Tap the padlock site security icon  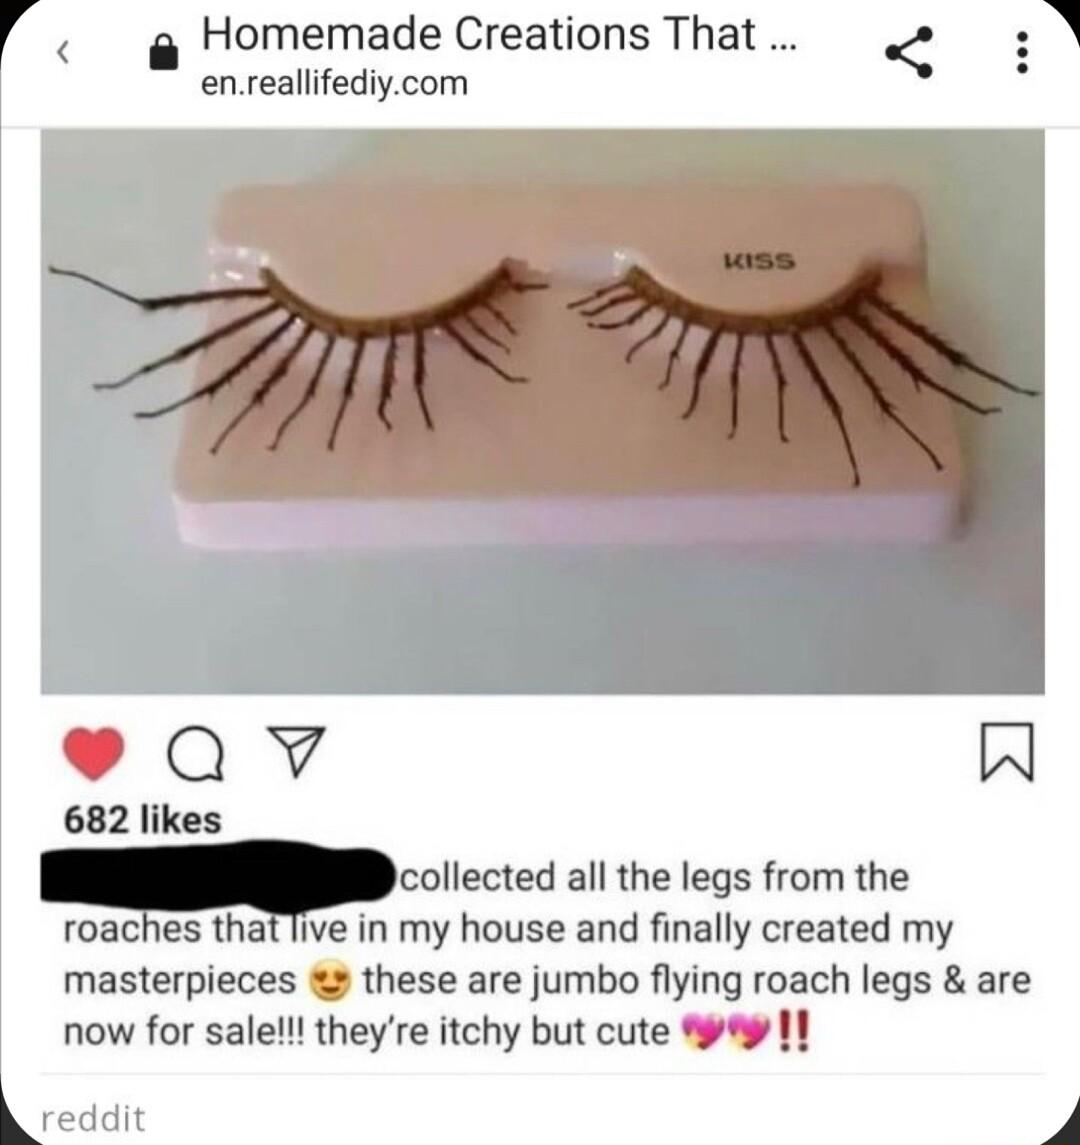point(164,52)
